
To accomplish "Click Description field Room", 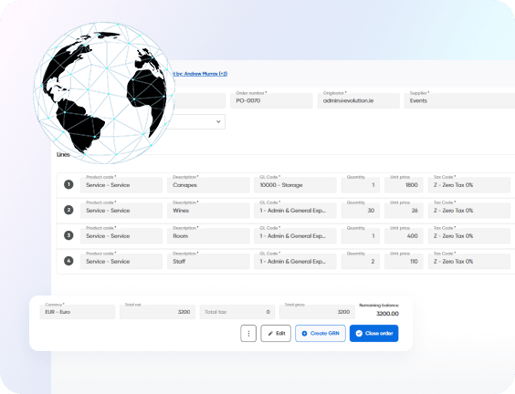I will click(208, 236).
